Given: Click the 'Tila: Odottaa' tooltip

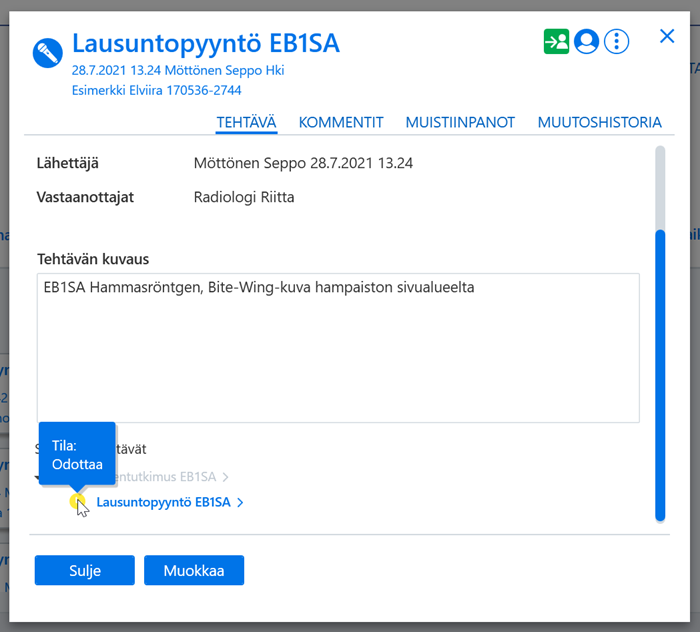Looking at the screenshot, I should coord(77,454).
